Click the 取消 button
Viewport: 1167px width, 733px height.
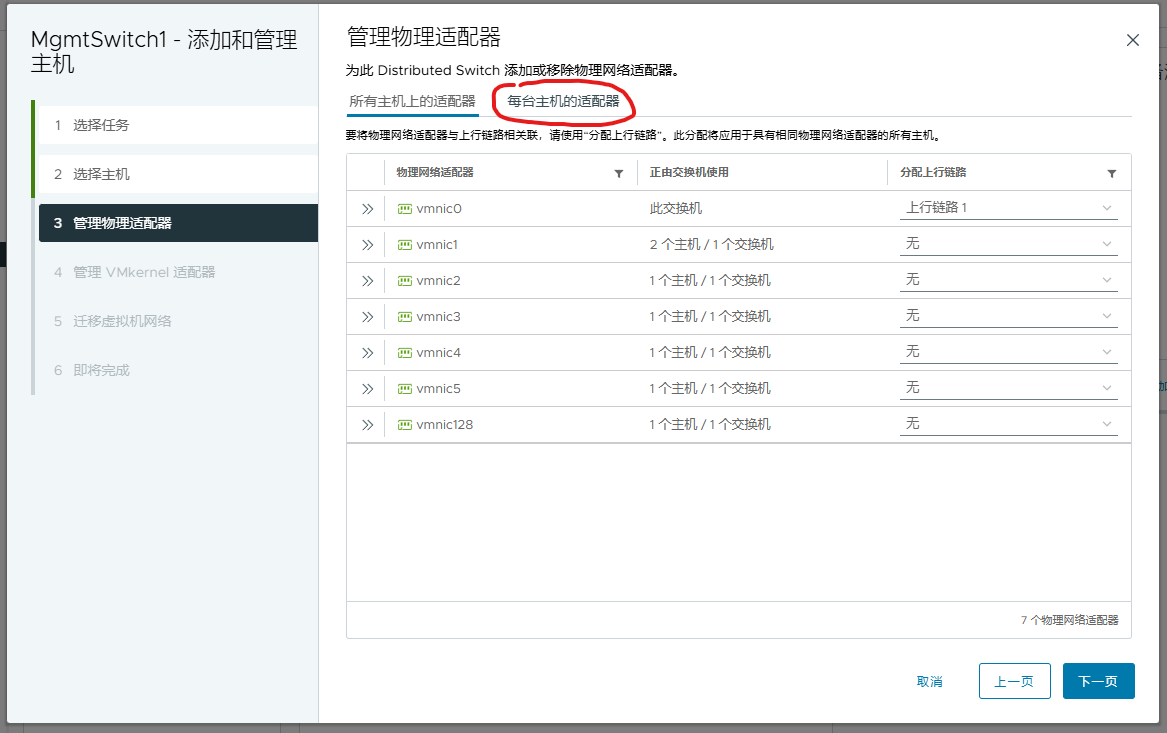pos(930,682)
